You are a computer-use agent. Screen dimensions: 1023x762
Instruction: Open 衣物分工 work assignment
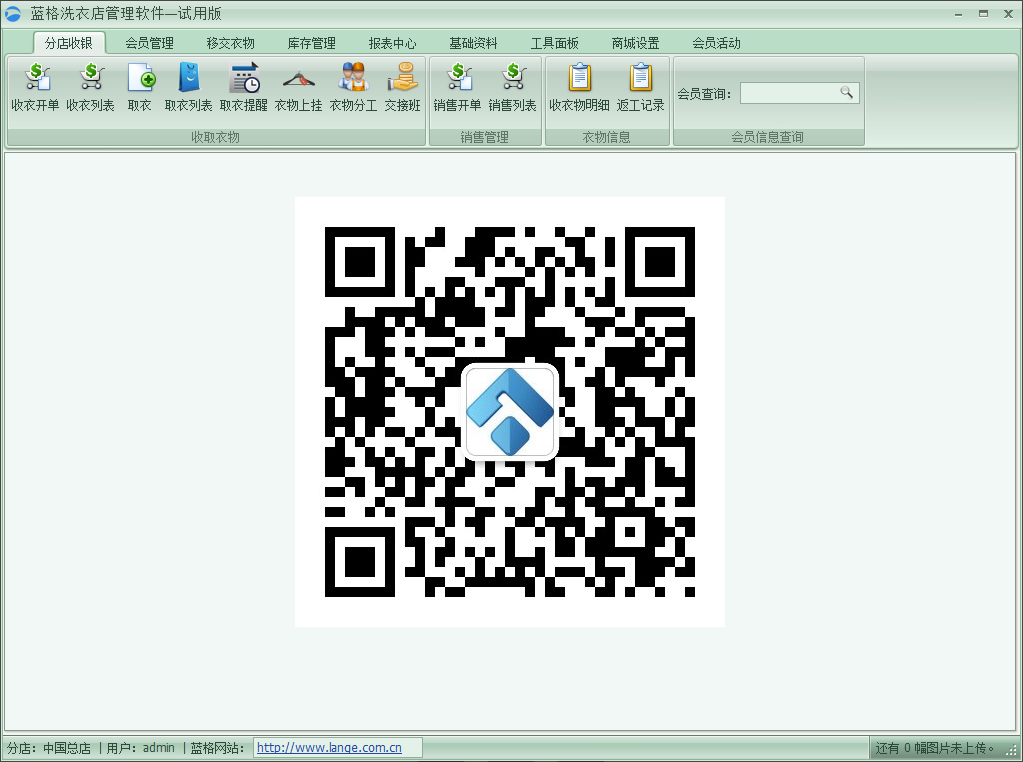pyautogui.click(x=354, y=87)
